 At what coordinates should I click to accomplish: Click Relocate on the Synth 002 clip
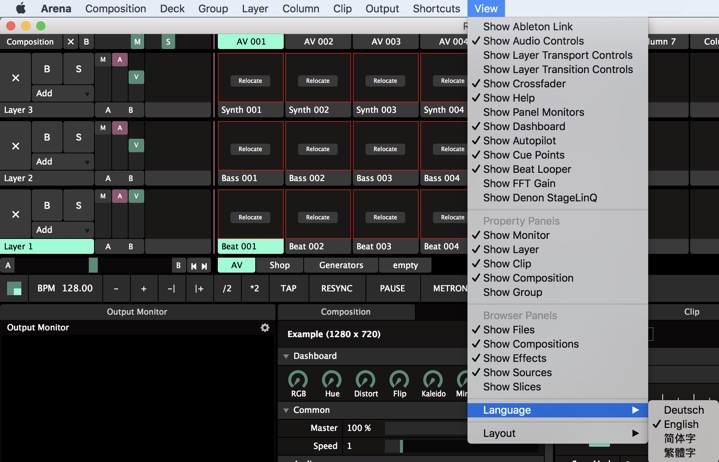[317, 81]
